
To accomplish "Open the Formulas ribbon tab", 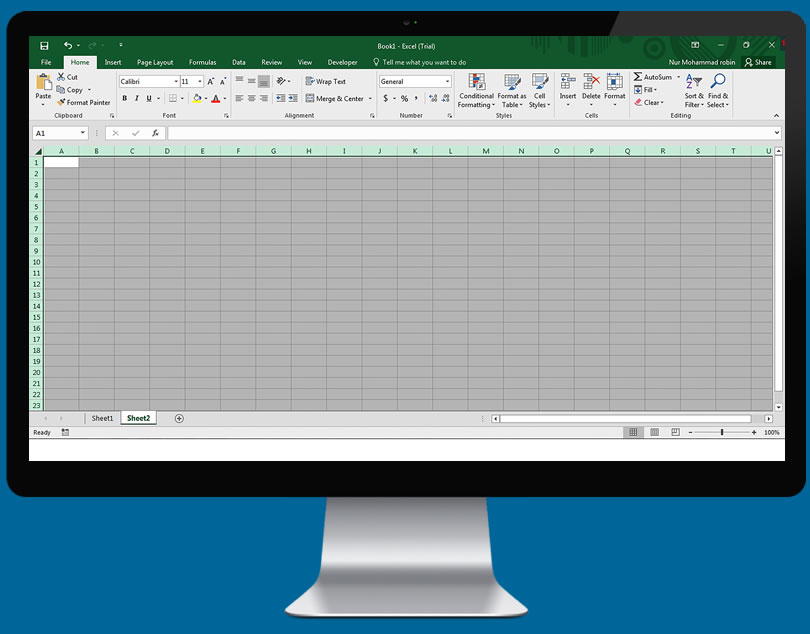I will click(x=202, y=62).
